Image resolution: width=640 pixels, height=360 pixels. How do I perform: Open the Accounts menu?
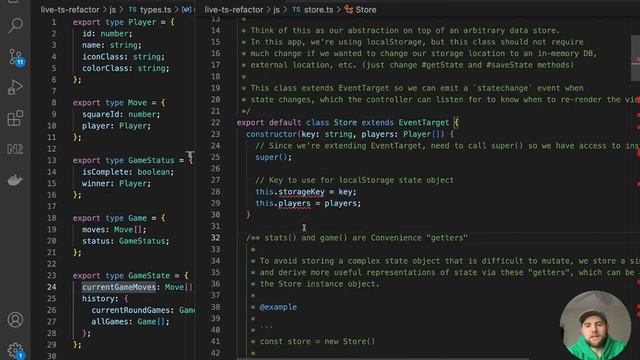[x=15, y=320]
